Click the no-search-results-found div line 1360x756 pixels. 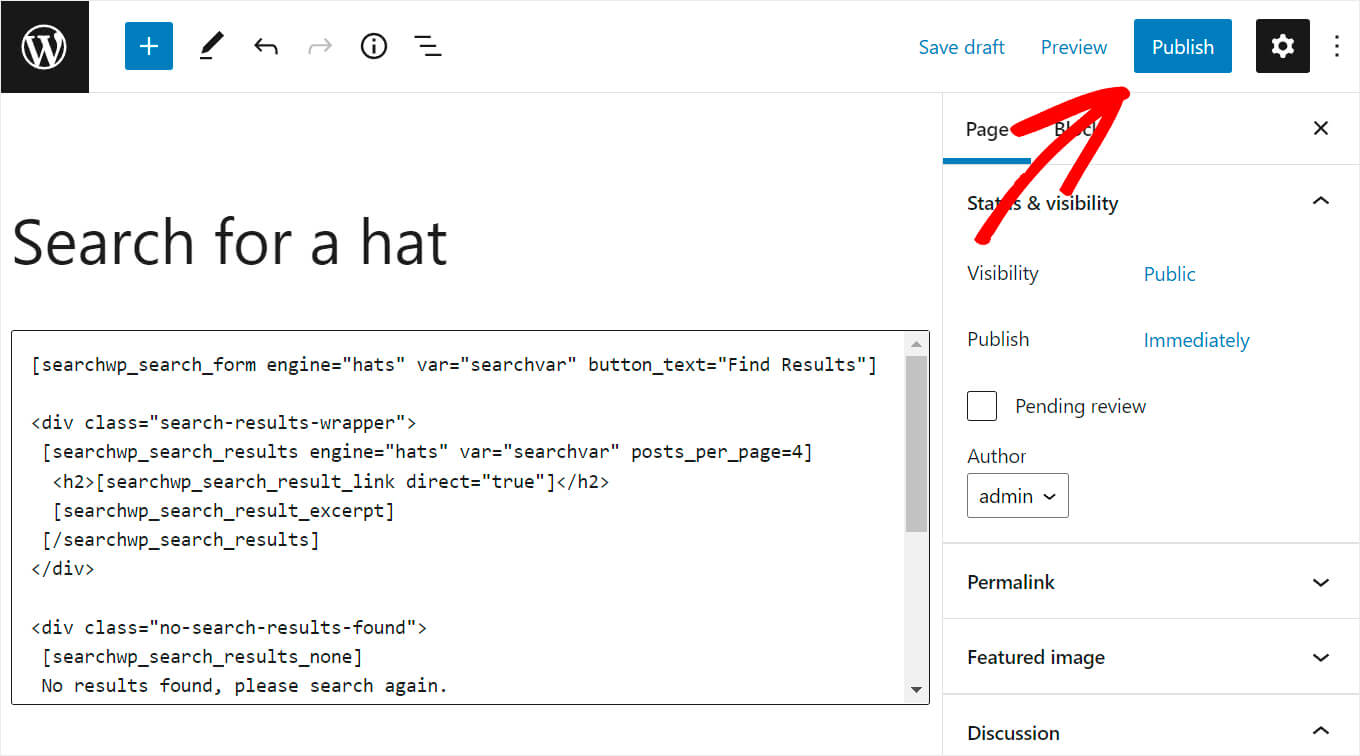tap(229, 628)
